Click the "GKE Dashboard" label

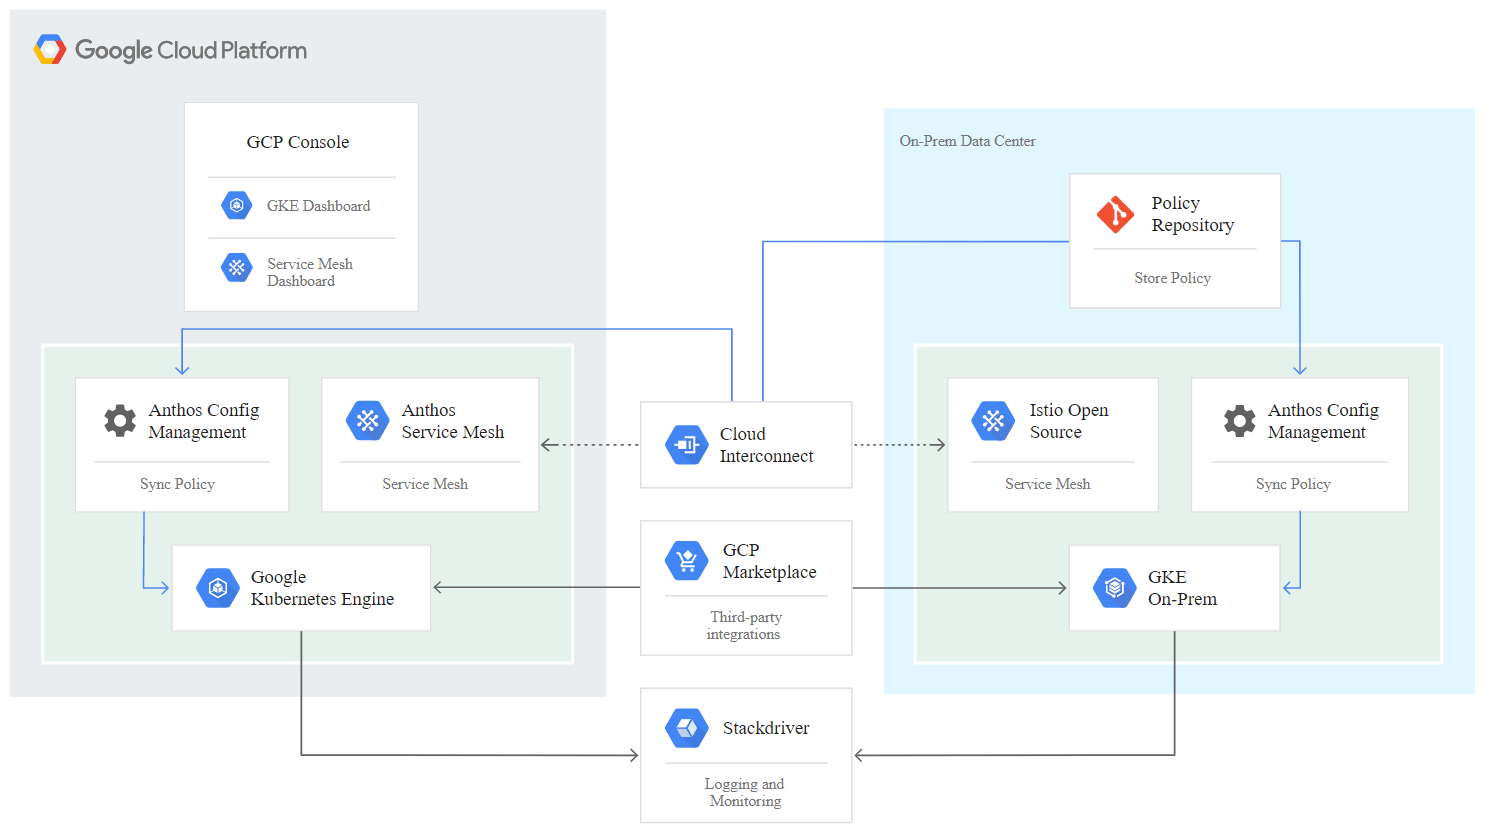tap(318, 206)
